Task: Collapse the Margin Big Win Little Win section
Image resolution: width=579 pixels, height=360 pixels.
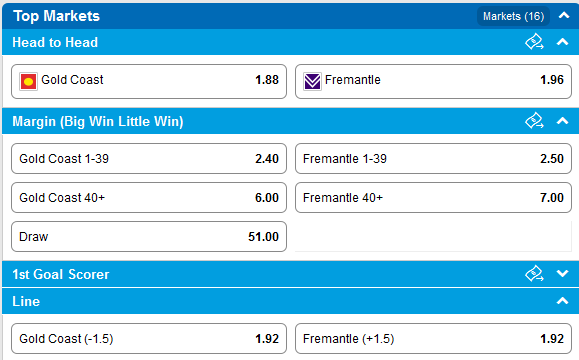Action: click(562, 121)
